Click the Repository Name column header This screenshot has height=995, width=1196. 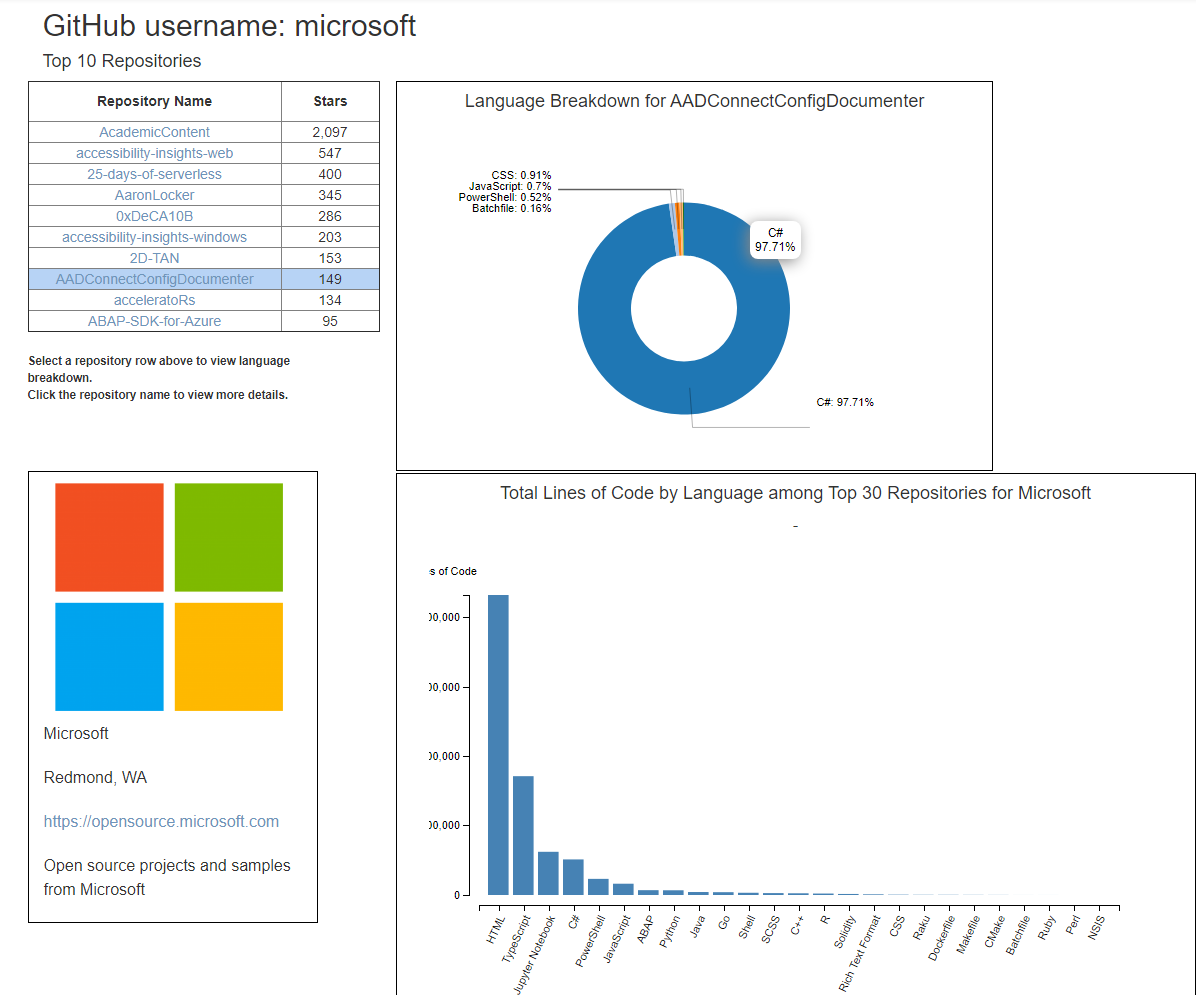(x=154, y=101)
